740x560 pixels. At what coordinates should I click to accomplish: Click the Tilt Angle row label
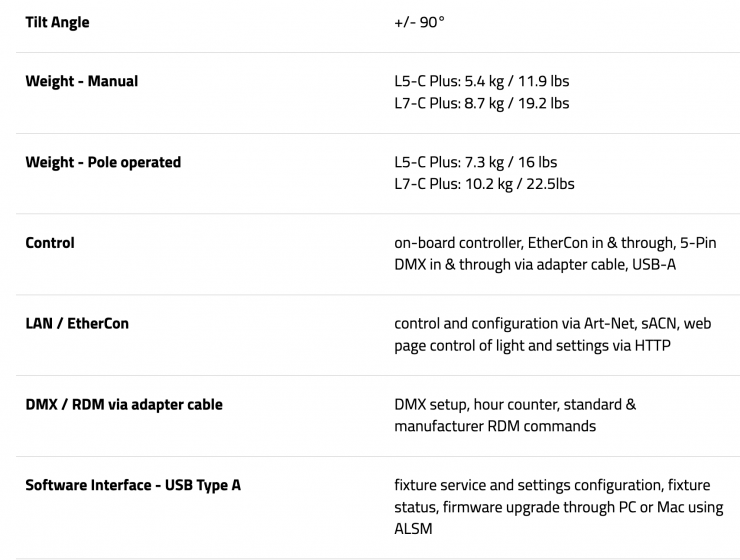pyautogui.click(x=57, y=22)
